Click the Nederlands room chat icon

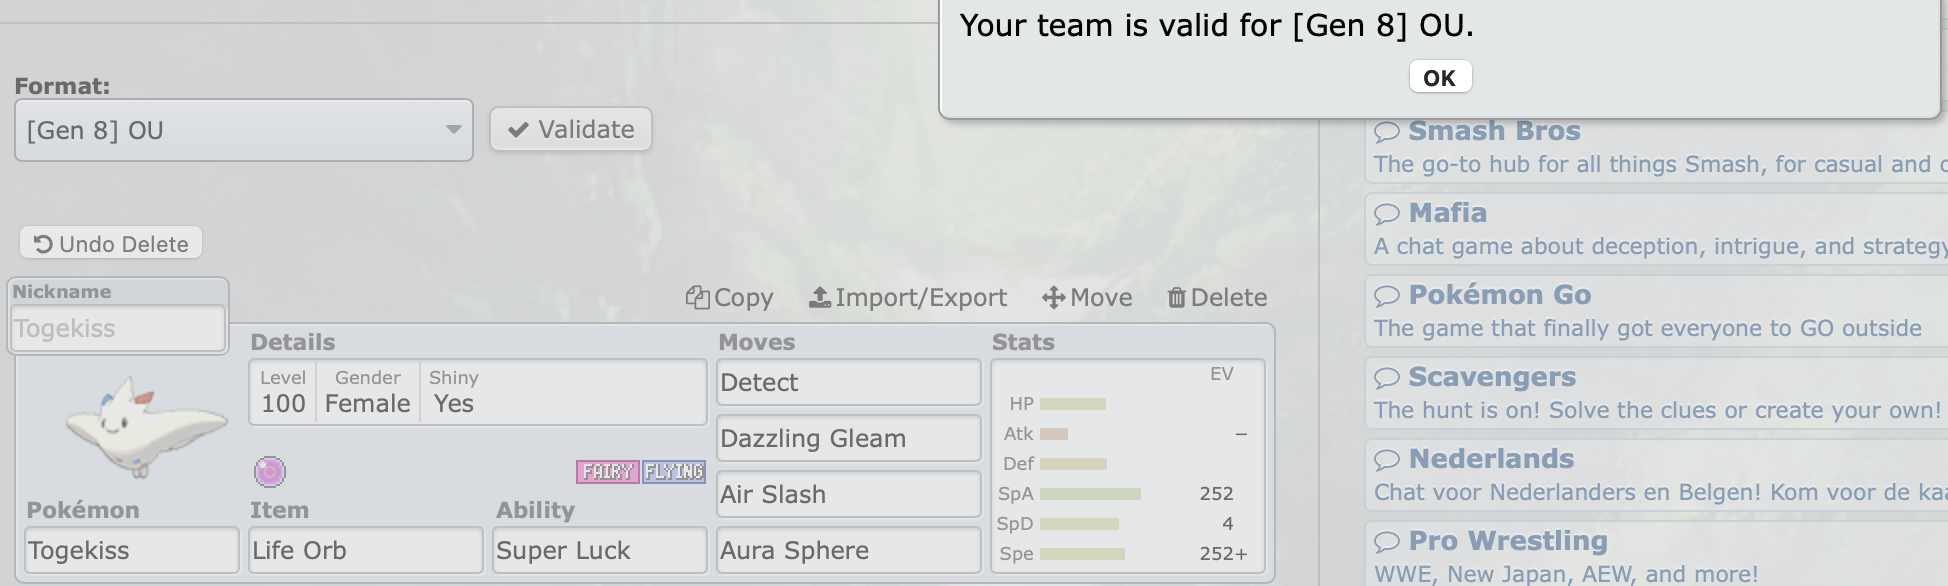pos(1387,460)
